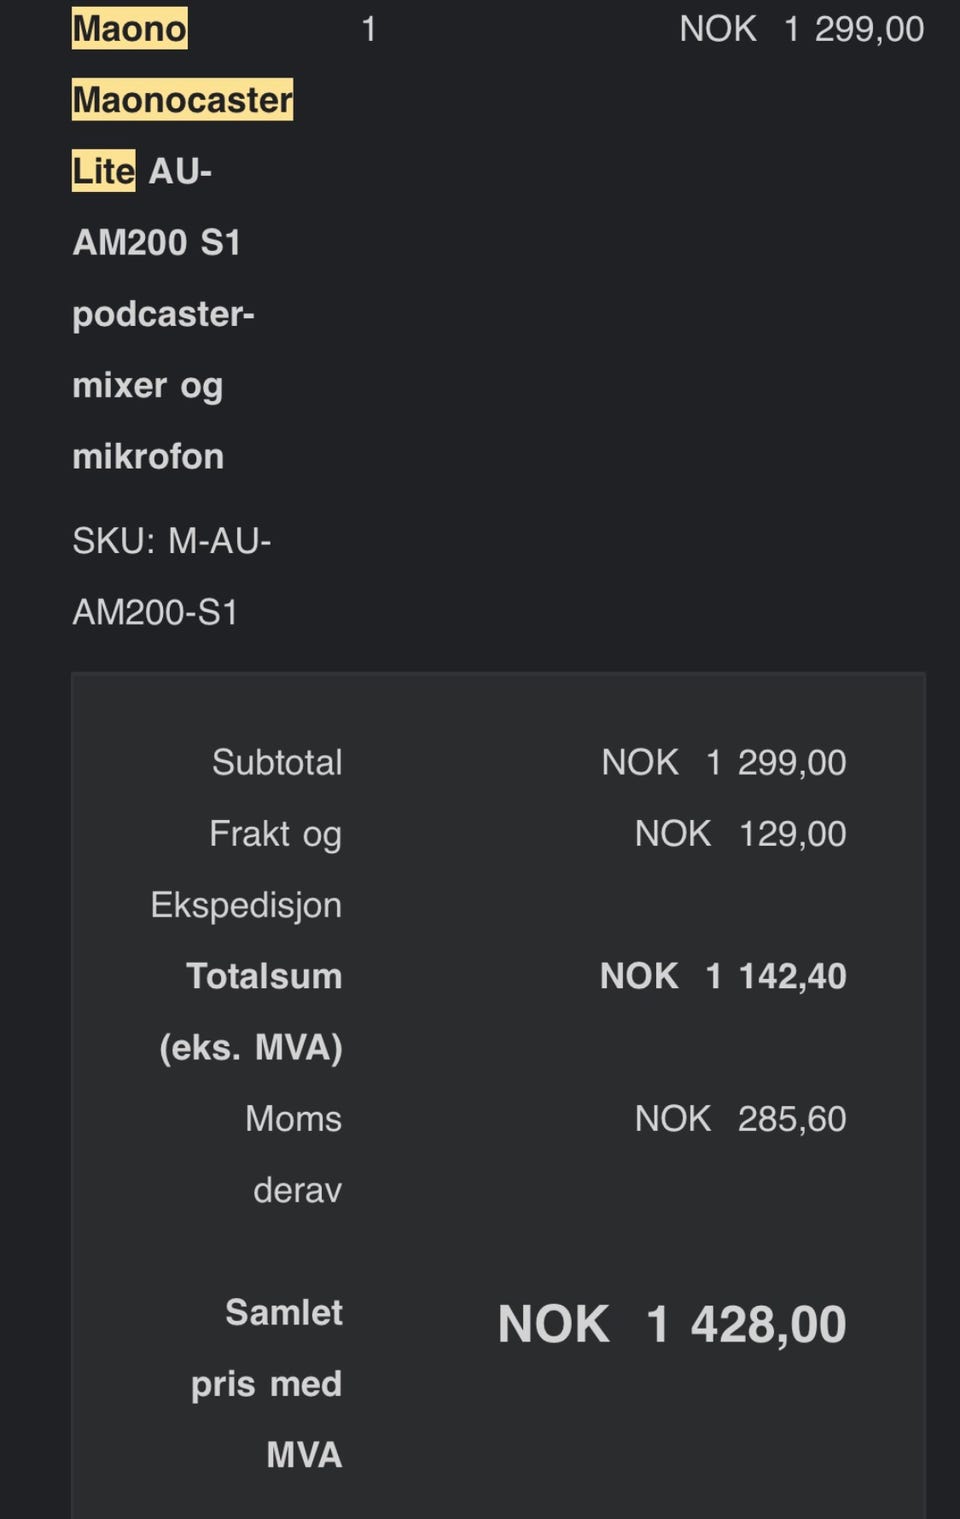Click the word "mikrofon" in product title
This screenshot has height=1519, width=960.
pos(148,457)
